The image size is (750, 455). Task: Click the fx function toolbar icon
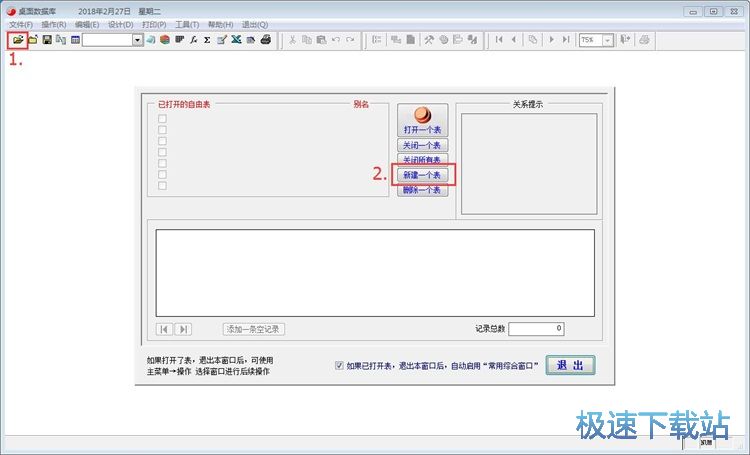coord(193,40)
